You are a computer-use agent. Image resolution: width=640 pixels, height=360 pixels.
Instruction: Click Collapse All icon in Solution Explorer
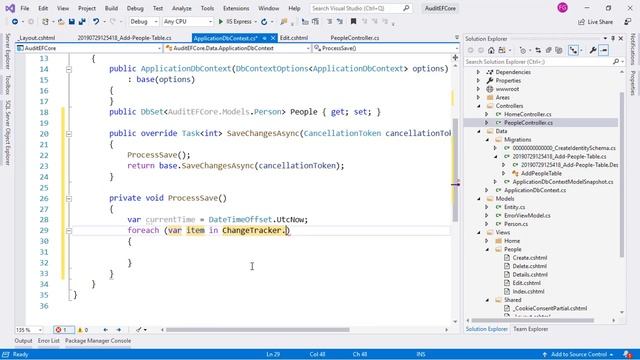tap(549, 50)
